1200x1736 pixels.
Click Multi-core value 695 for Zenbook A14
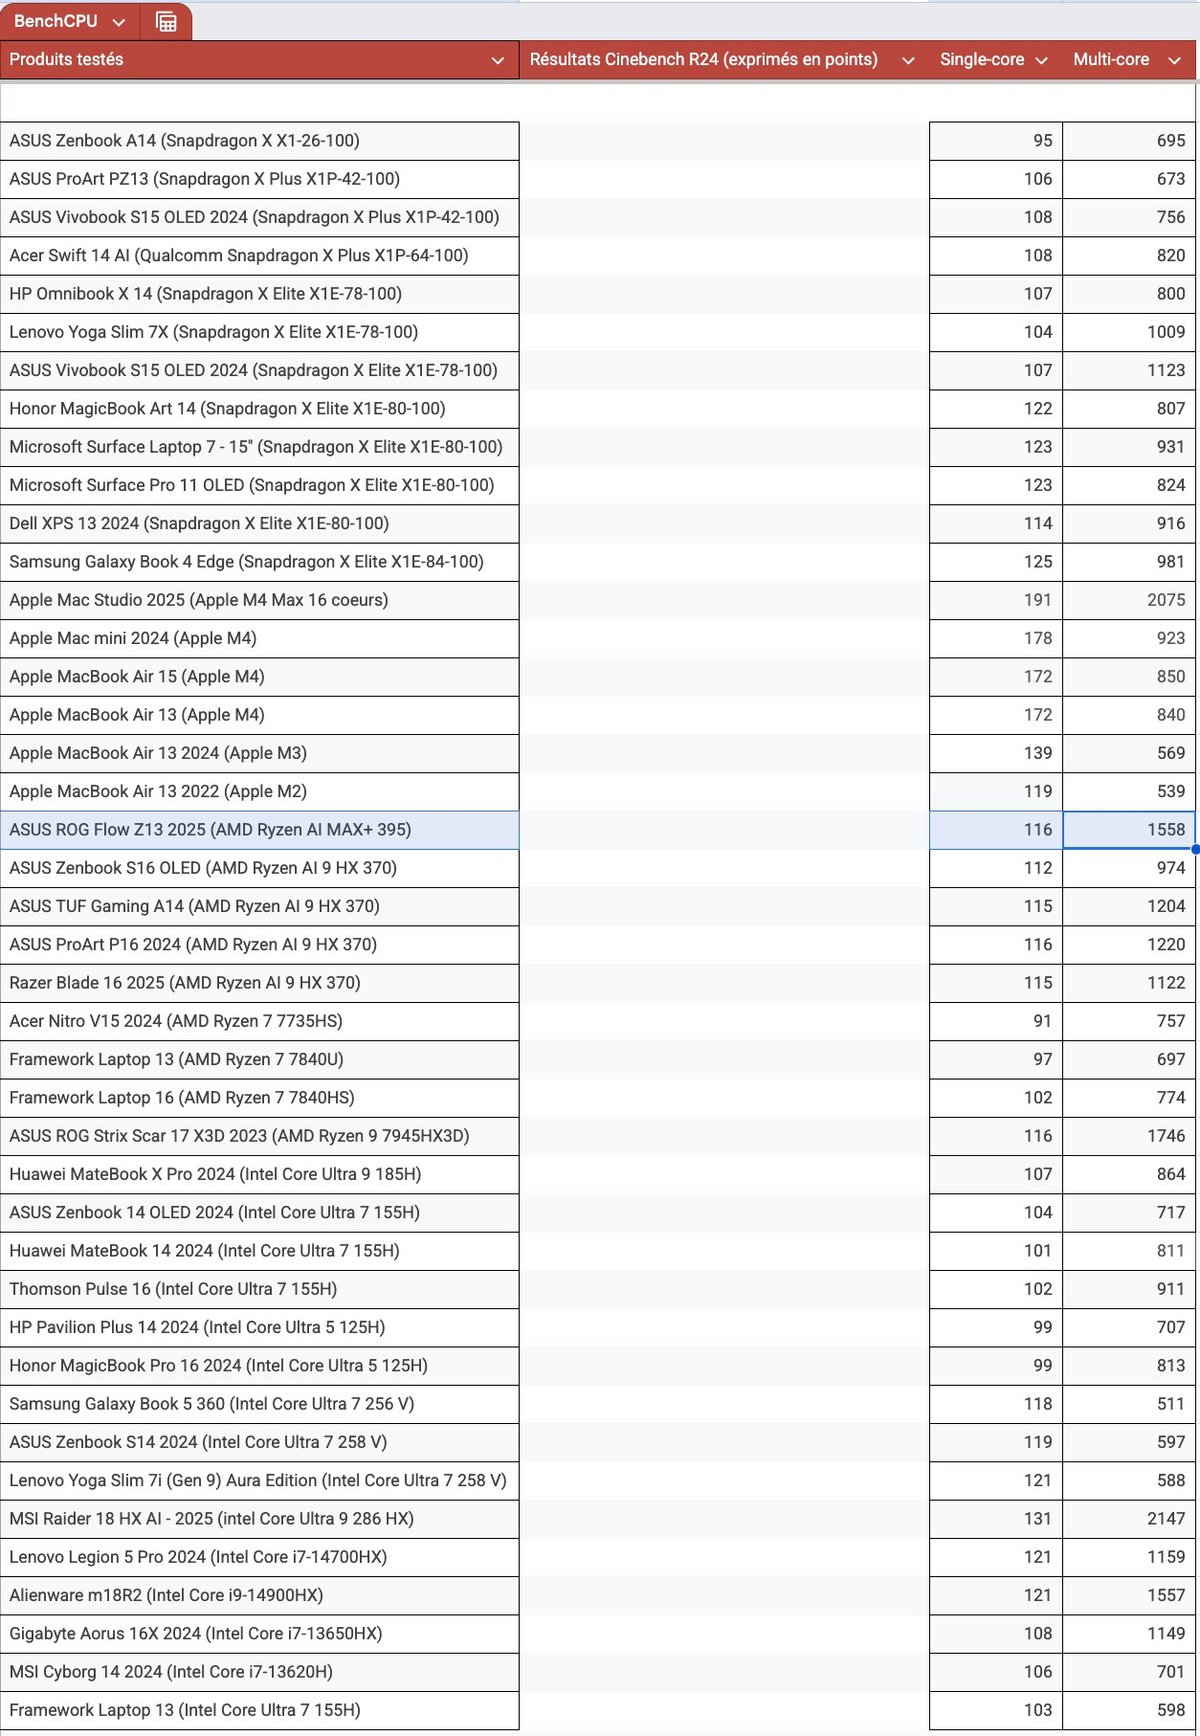point(1129,141)
